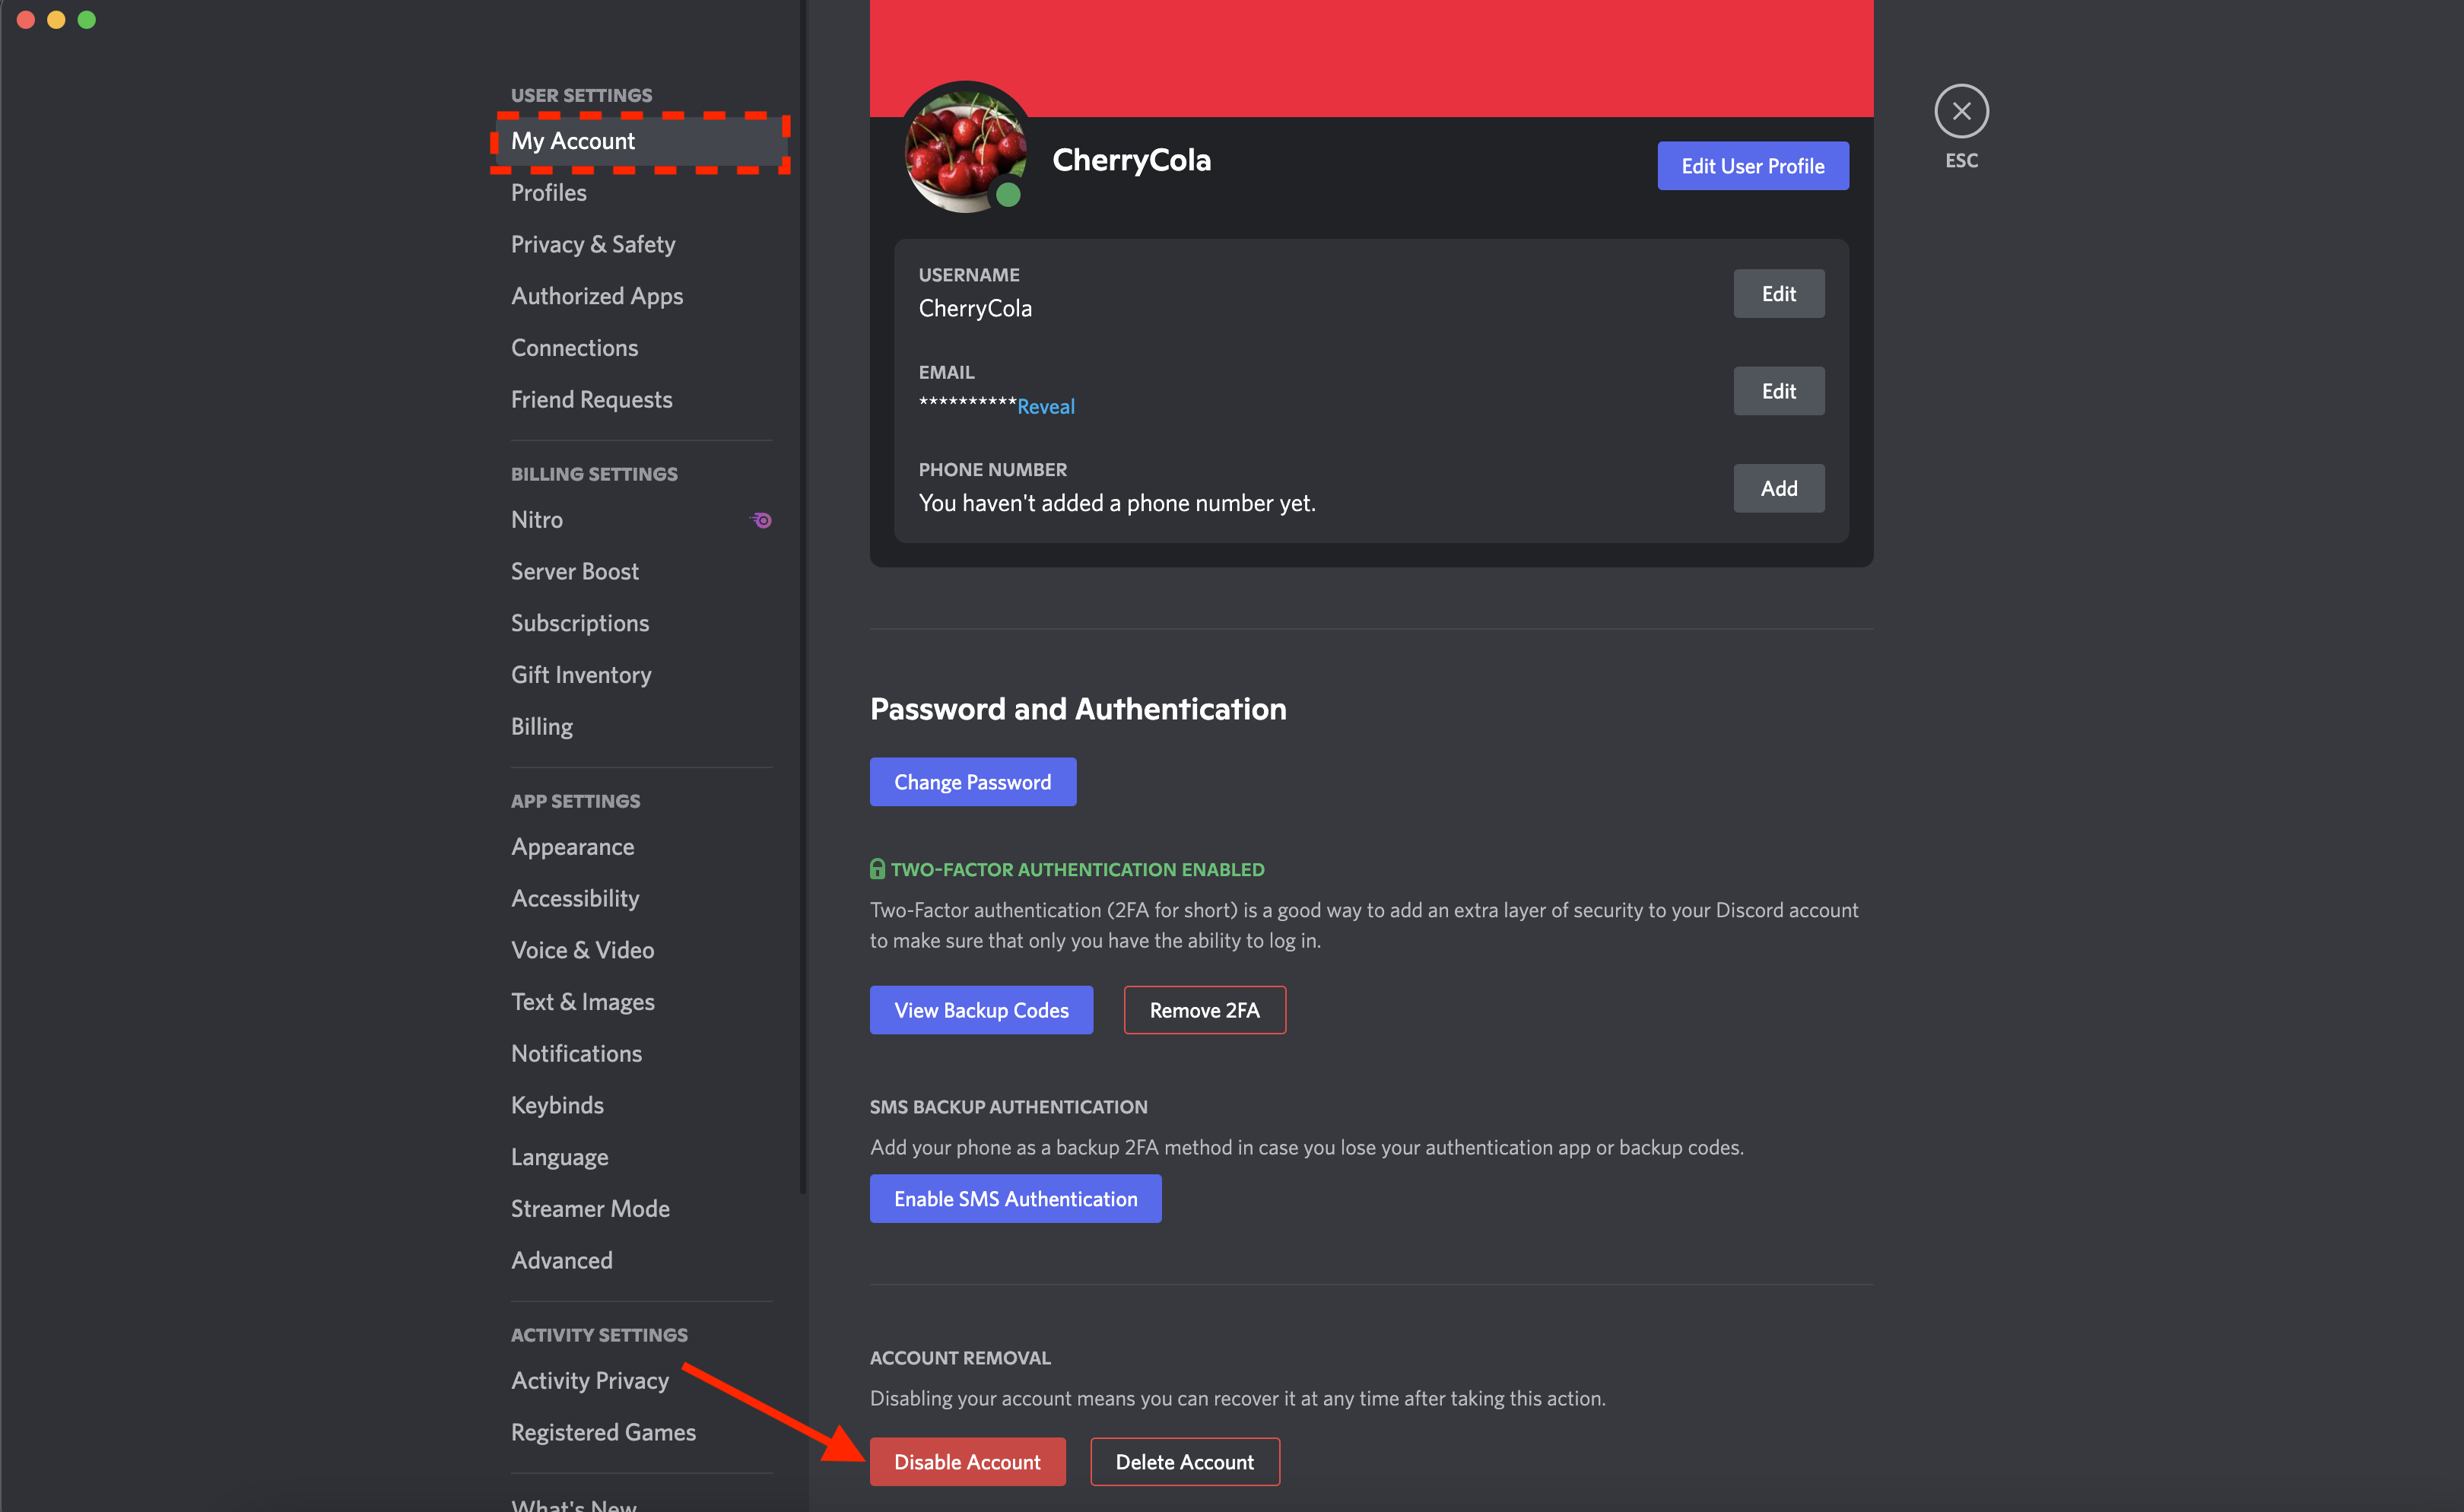Viewport: 2464px width, 1512px height.
Task: Select the Appearance settings menu item
Action: point(572,847)
